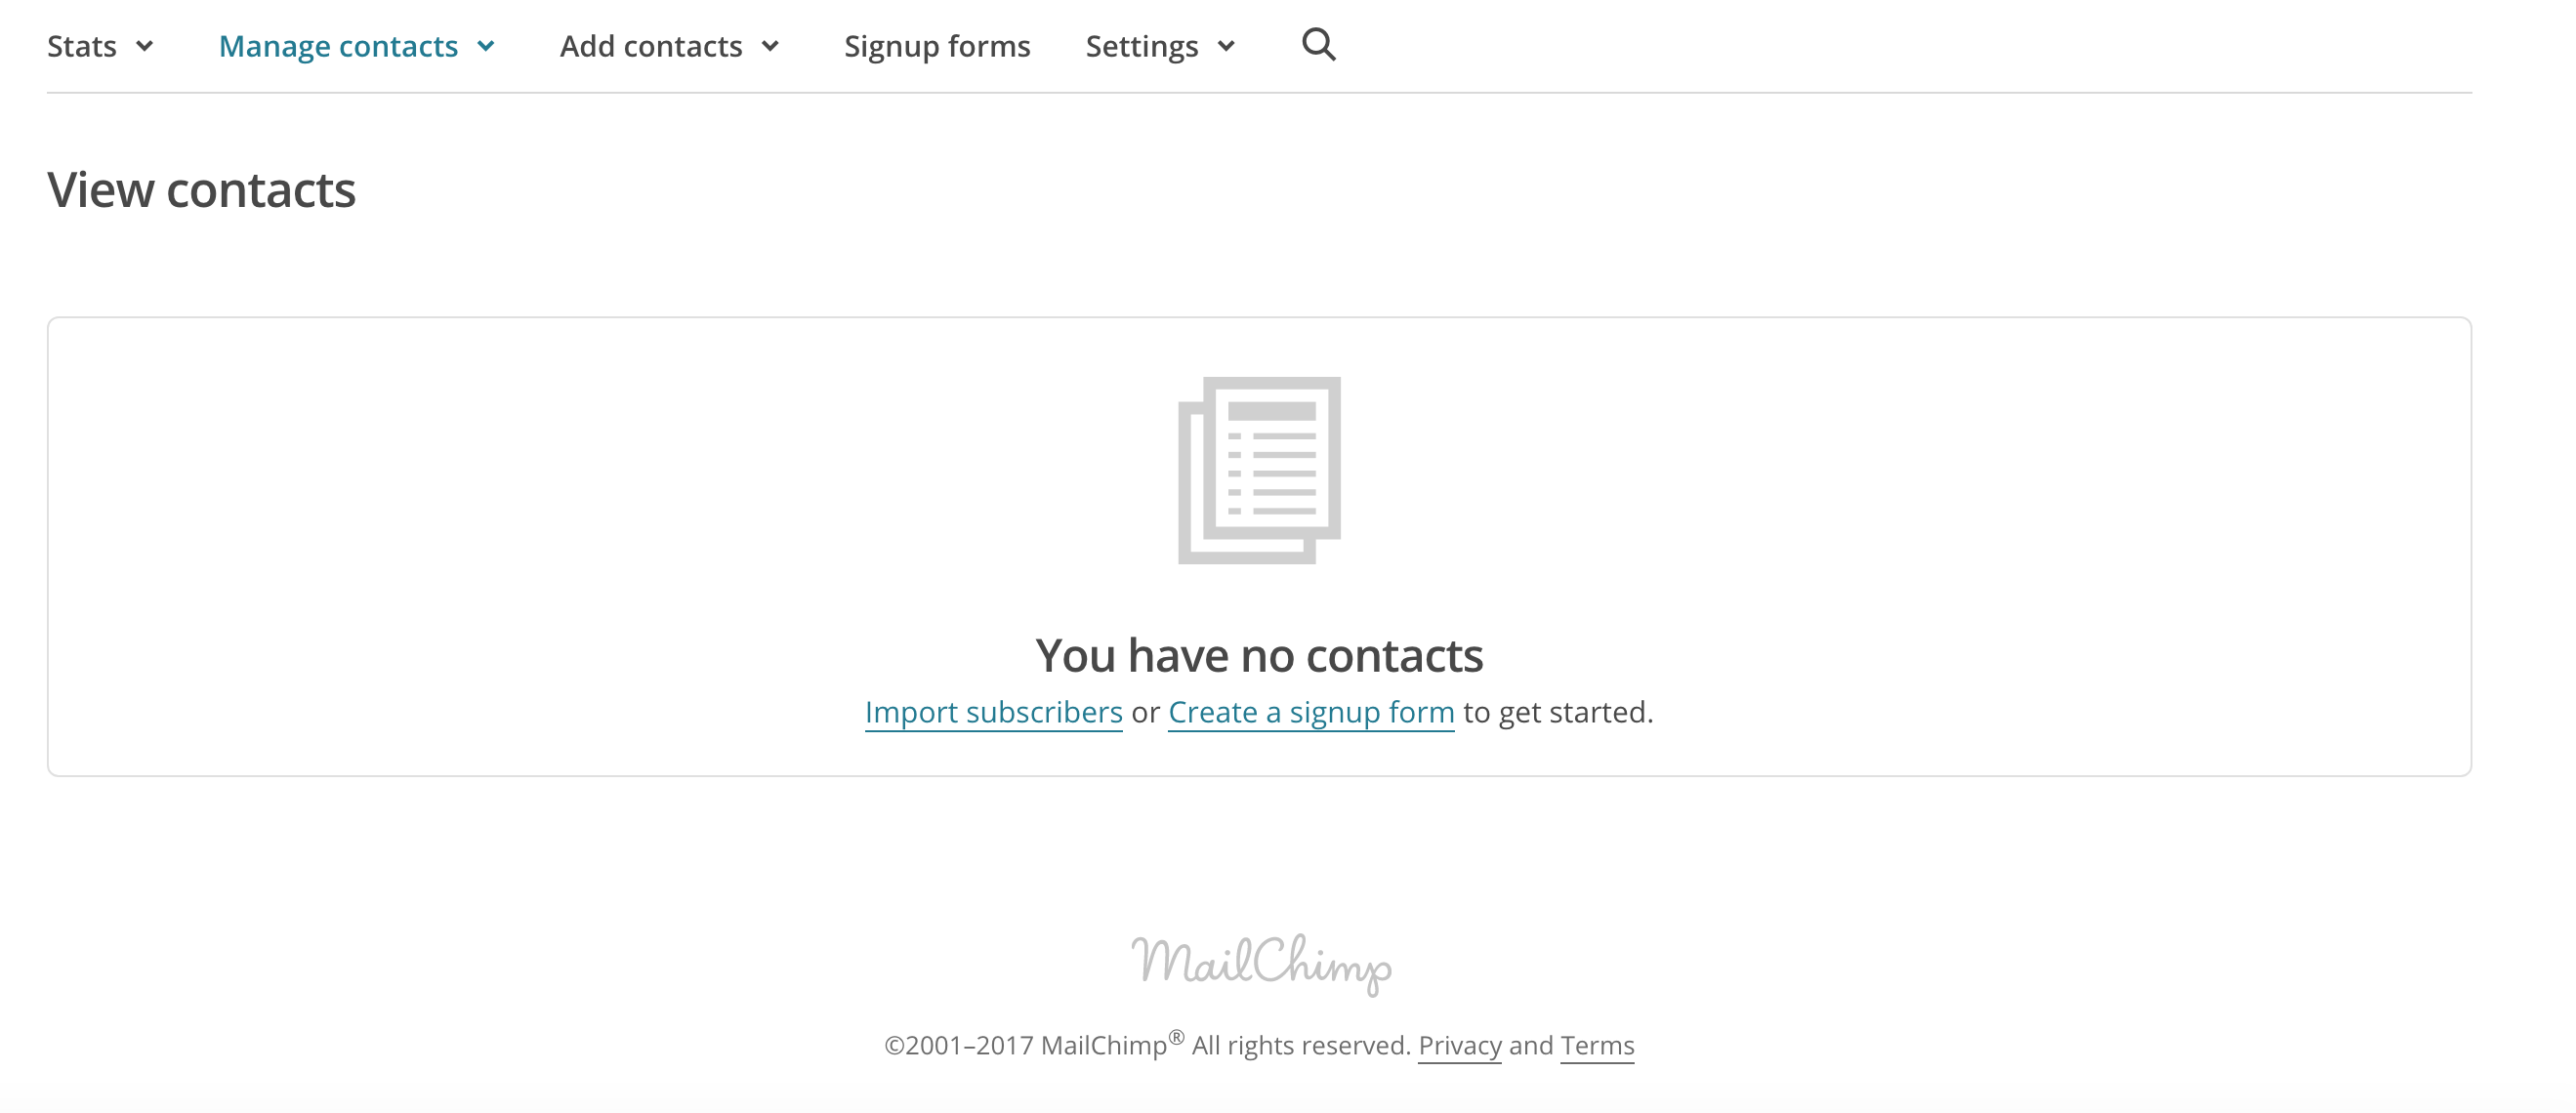Expand the Manage contacts chevron arrow
The width and height of the screenshot is (2576, 1113).
[486, 46]
